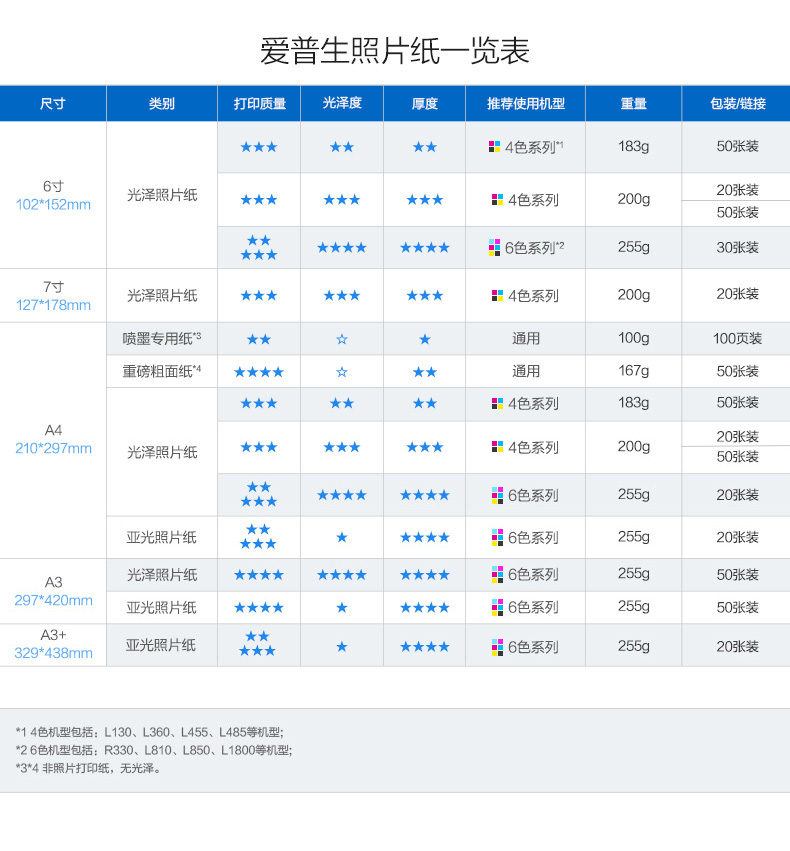Click the A3+ 329*438mm size cell

53,644
